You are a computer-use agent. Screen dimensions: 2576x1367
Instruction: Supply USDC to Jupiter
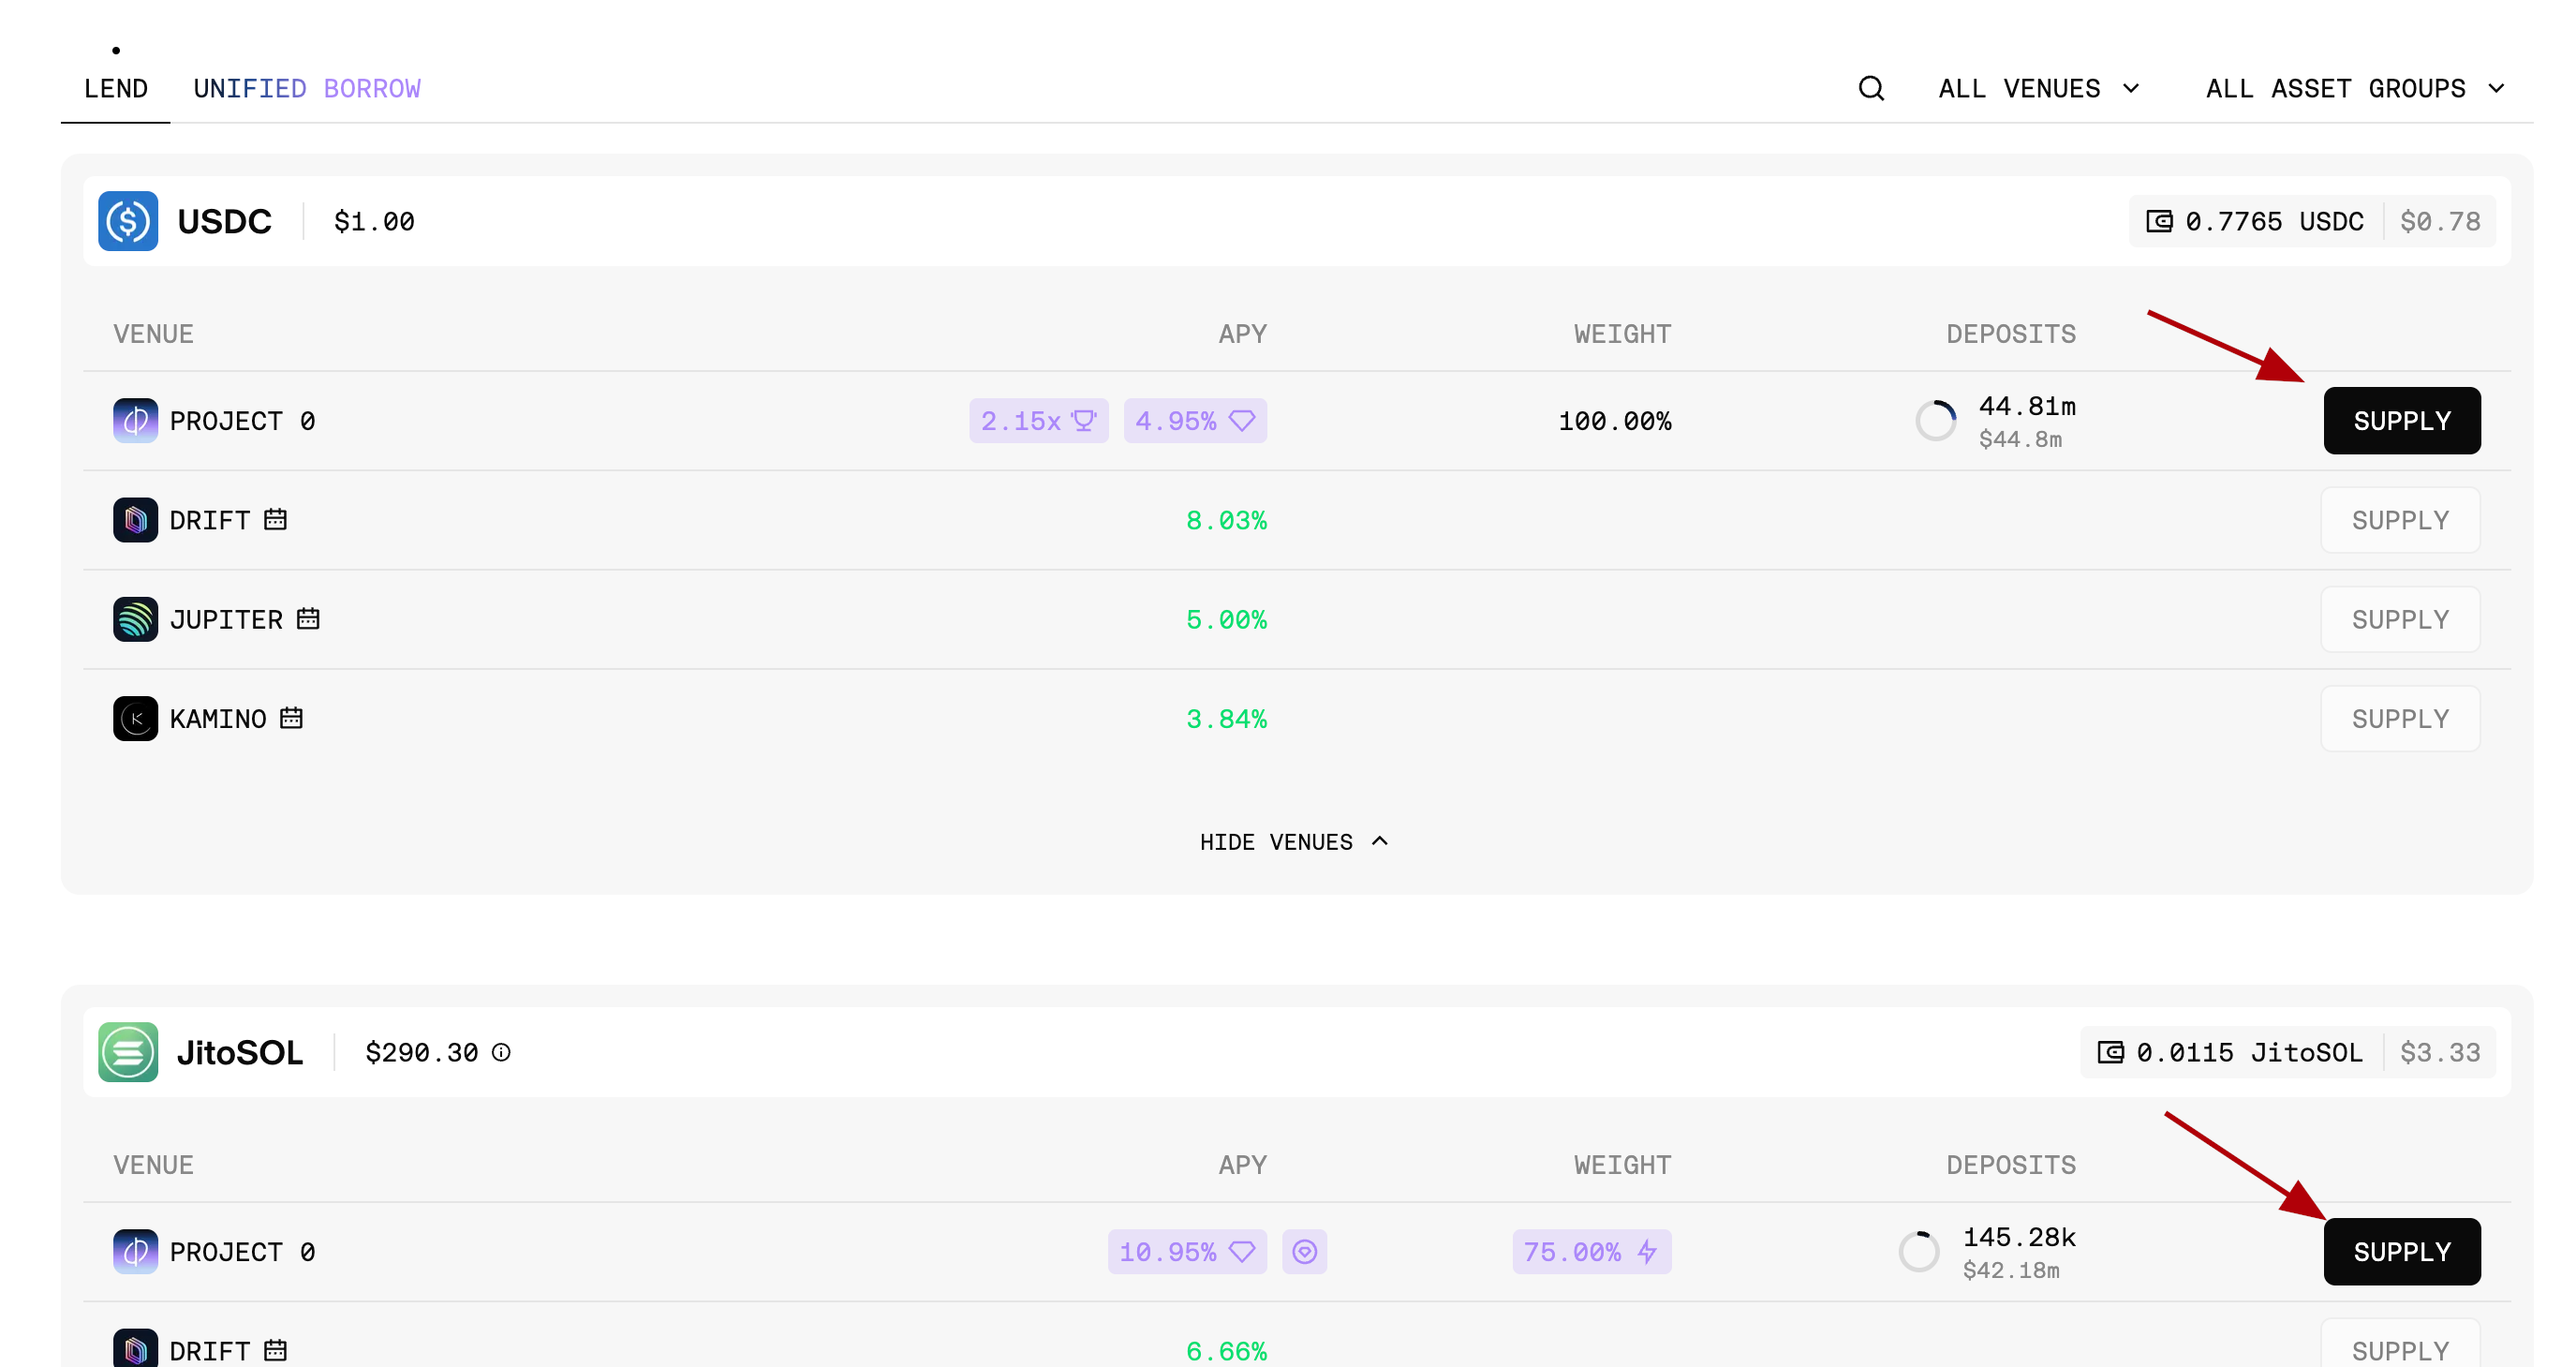(x=2400, y=619)
